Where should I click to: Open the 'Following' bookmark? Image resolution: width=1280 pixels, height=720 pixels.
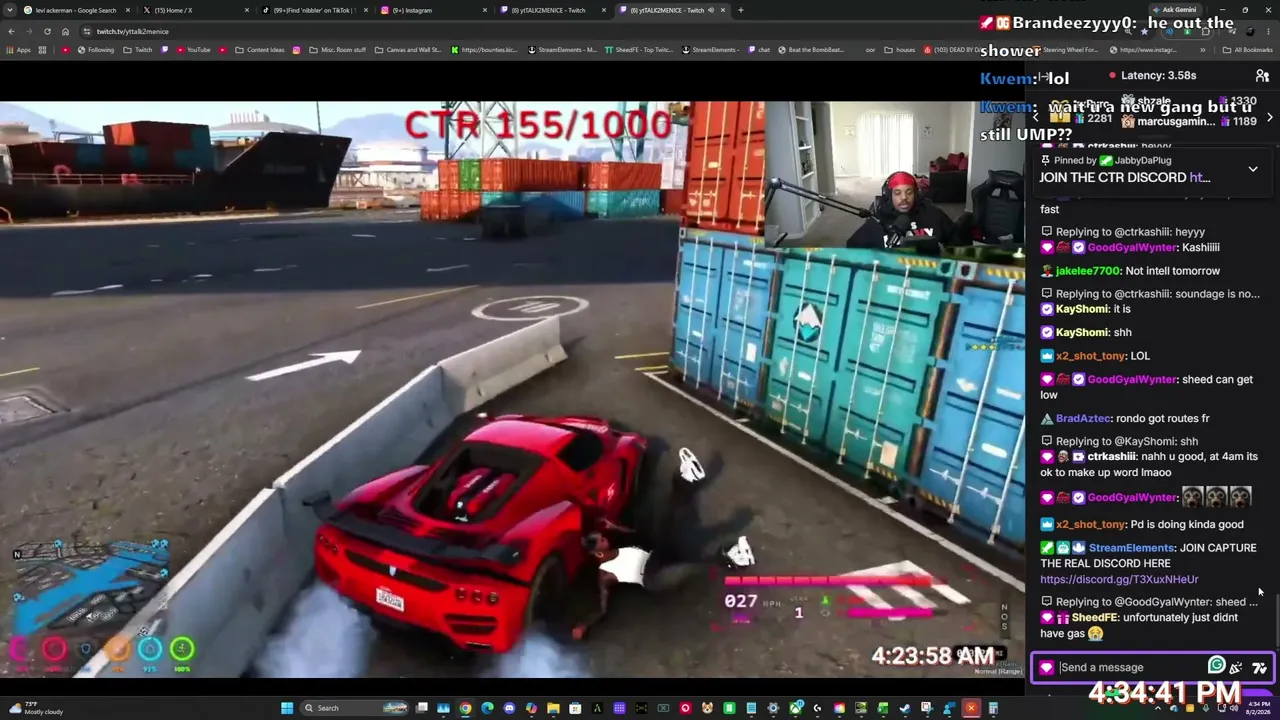[95, 50]
